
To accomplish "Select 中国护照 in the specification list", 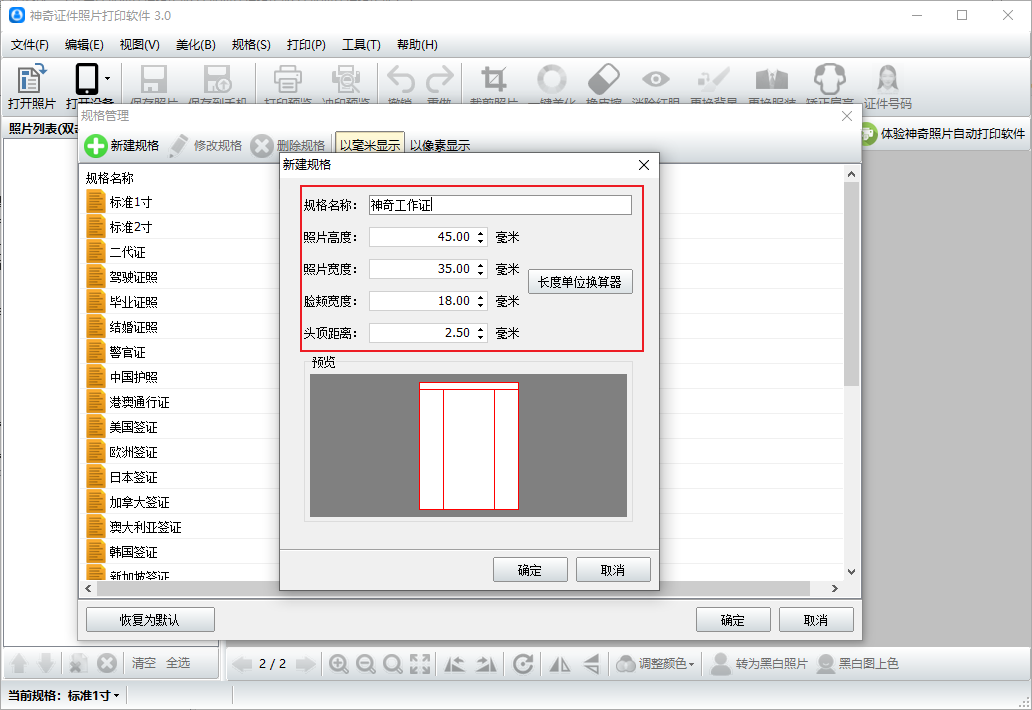I will coord(133,377).
